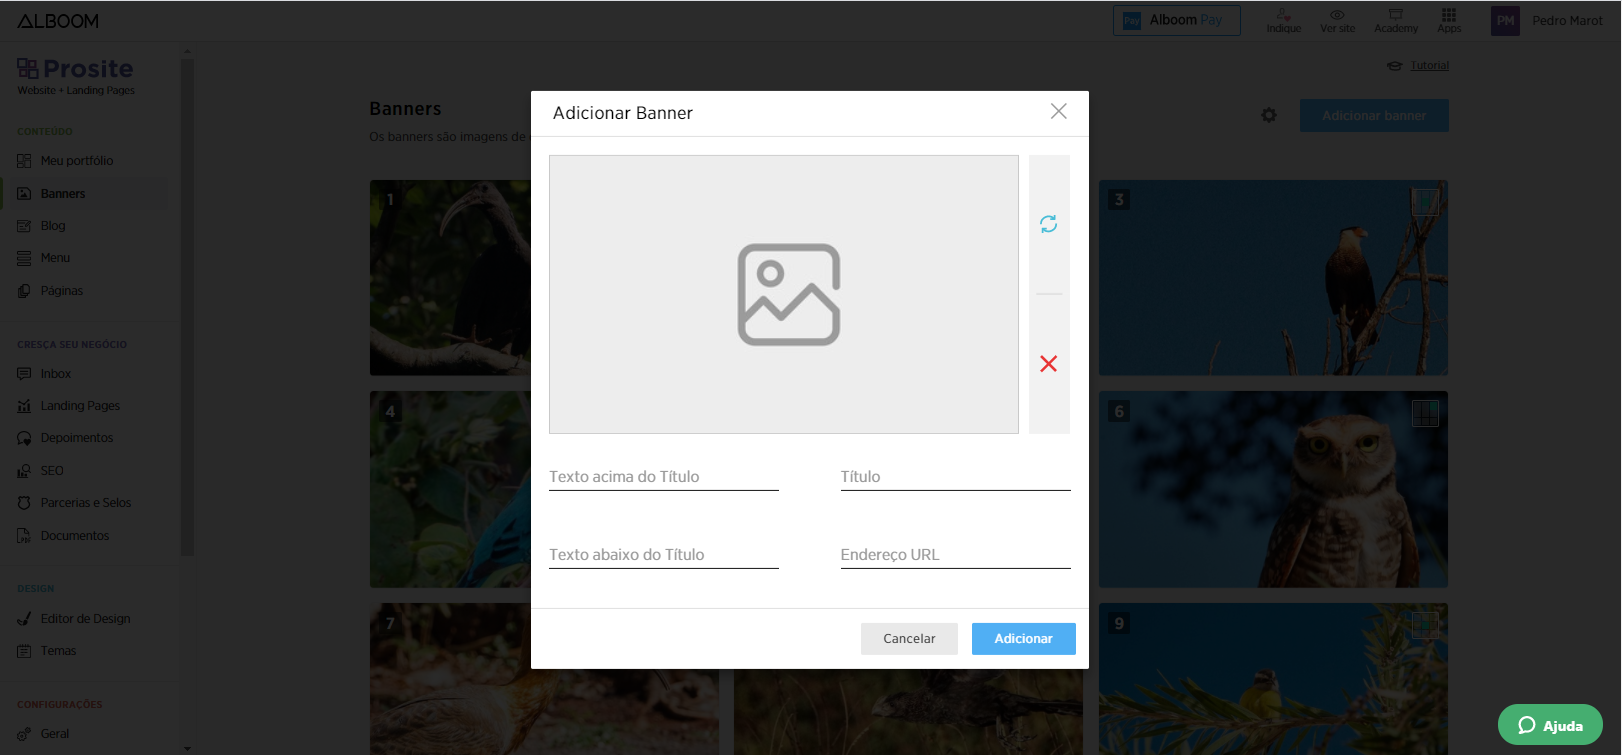Screen dimensions: 1622x755
Task: Click the refresh image icon in dialog
Action: tap(1048, 224)
